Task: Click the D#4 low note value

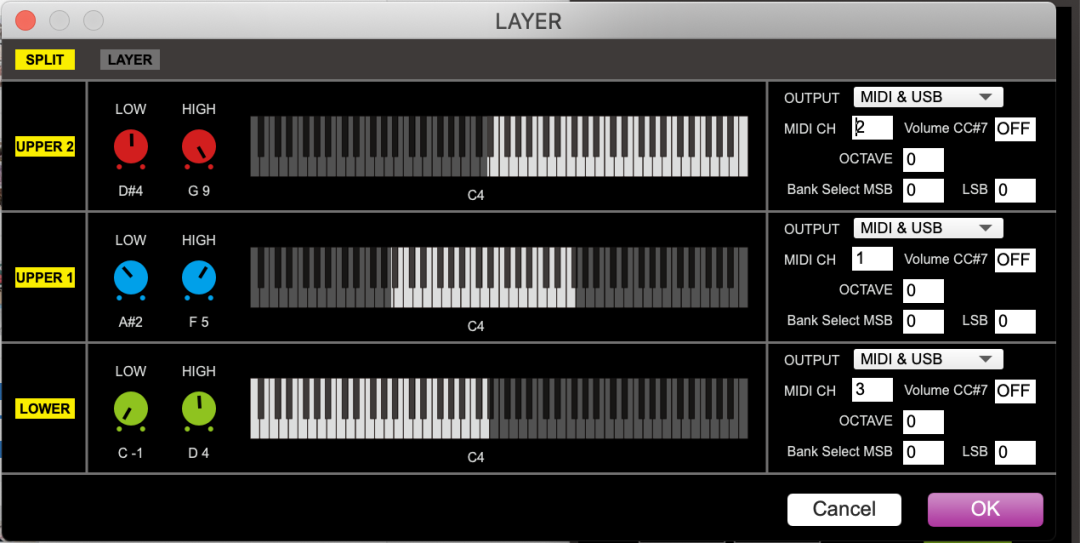Action: tap(130, 191)
